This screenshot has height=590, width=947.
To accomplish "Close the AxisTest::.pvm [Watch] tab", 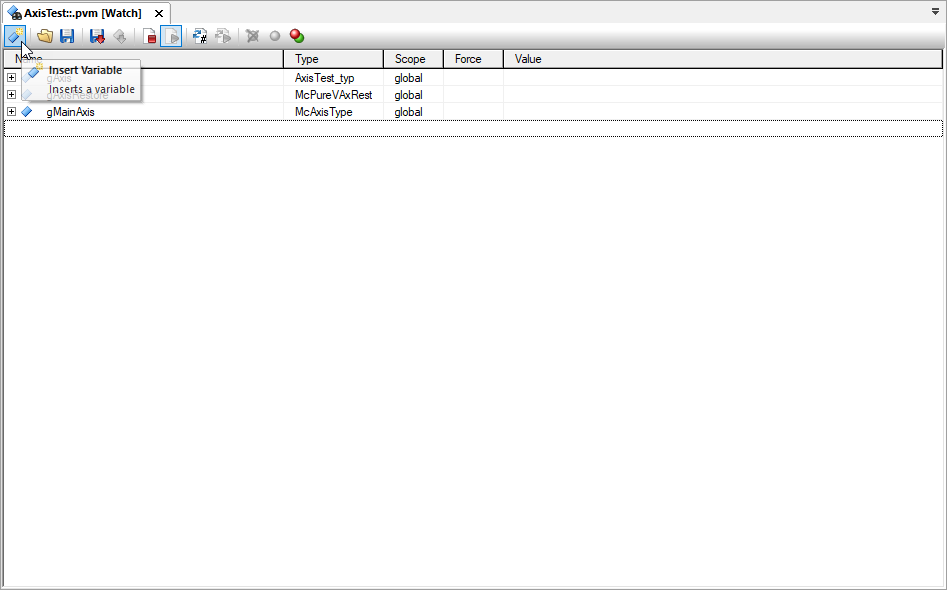I will [x=159, y=13].
